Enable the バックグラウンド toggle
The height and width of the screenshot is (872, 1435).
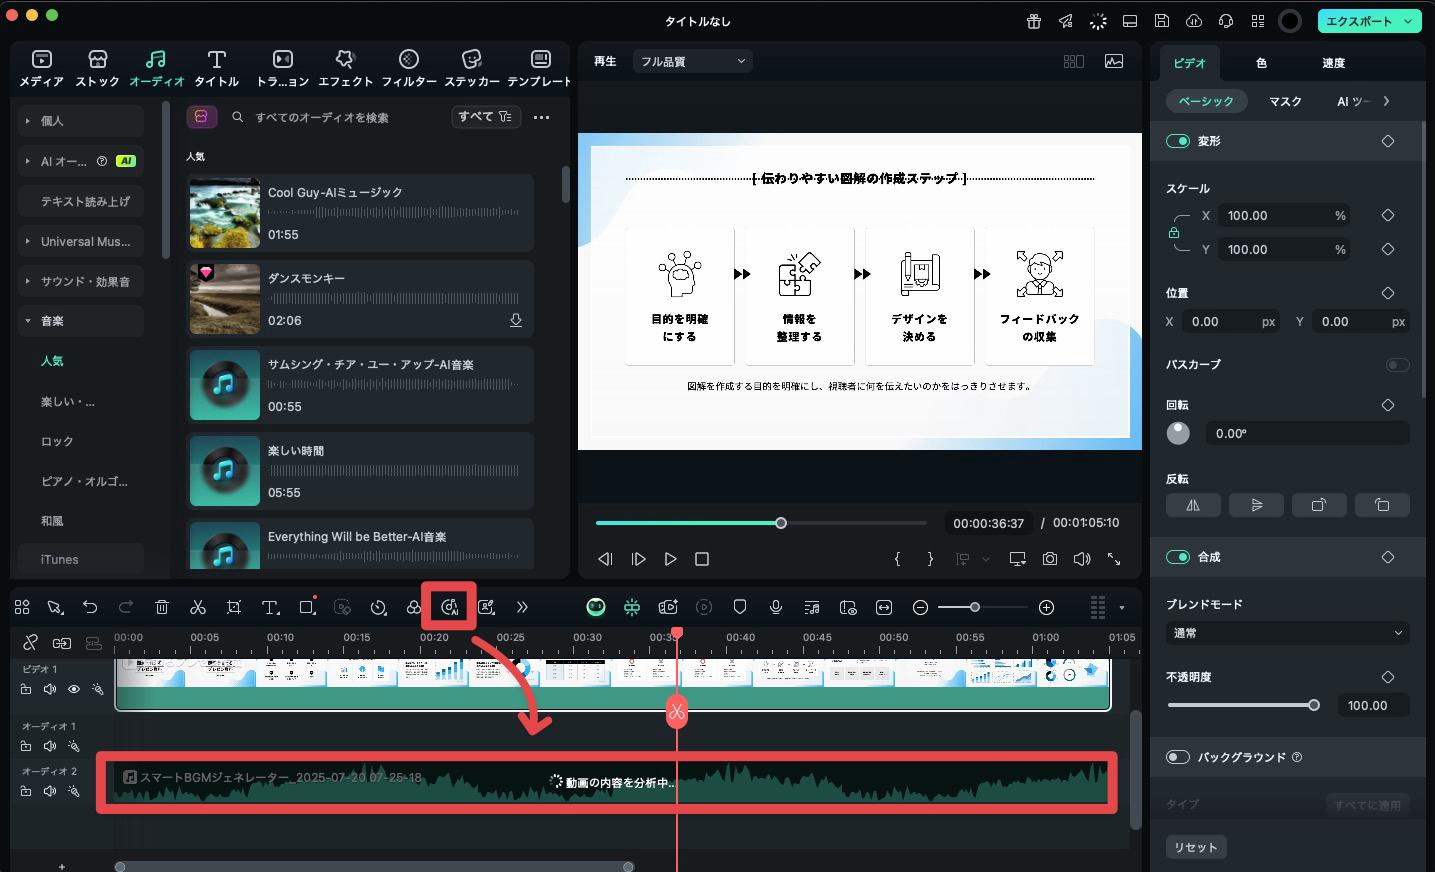[1178, 757]
